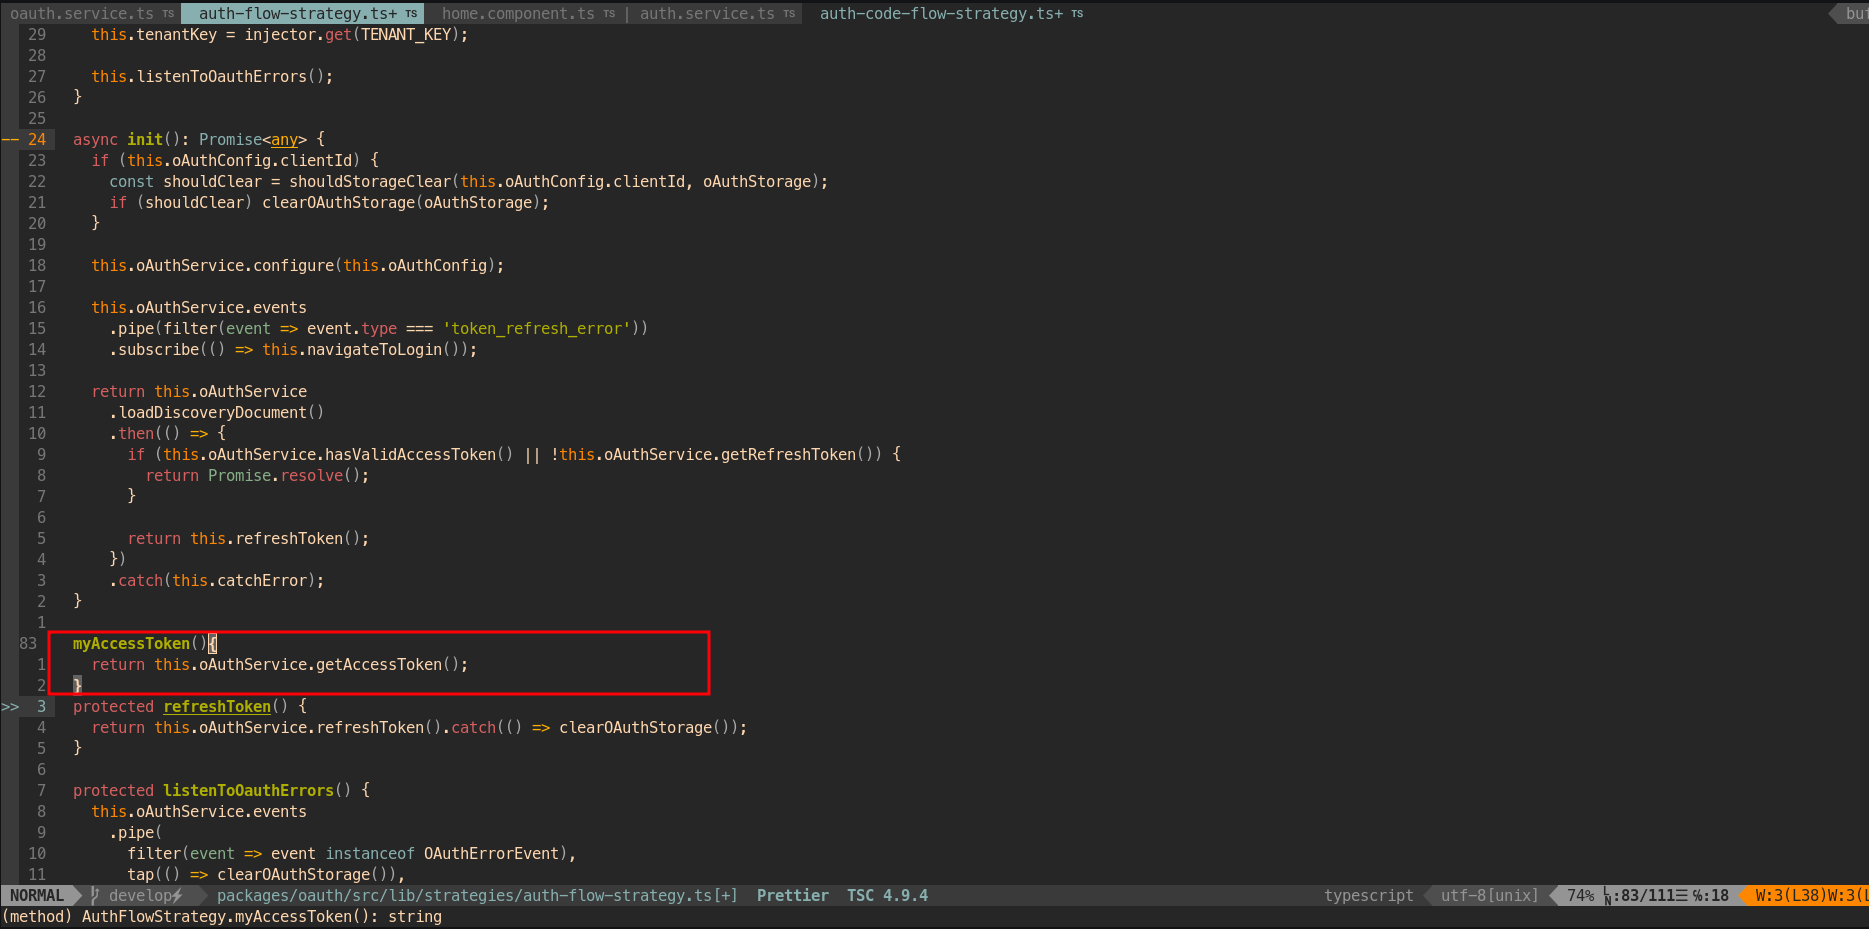Open the auth-code-flow-strategy.ts+ tab

point(944,13)
